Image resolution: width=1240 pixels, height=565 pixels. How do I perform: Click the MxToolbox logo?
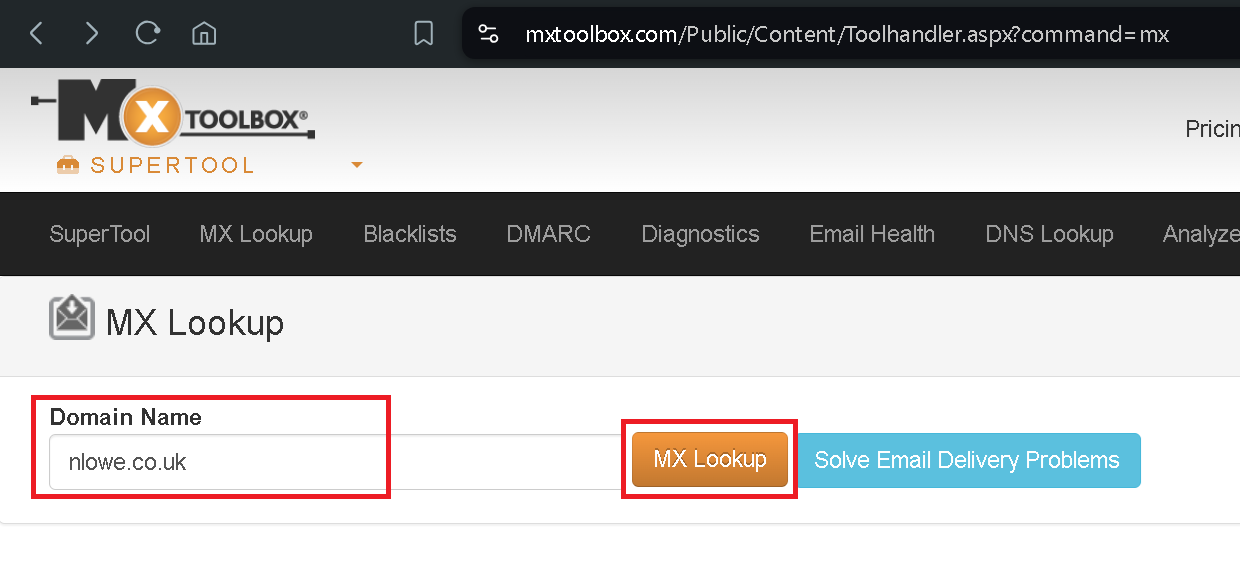click(x=173, y=111)
